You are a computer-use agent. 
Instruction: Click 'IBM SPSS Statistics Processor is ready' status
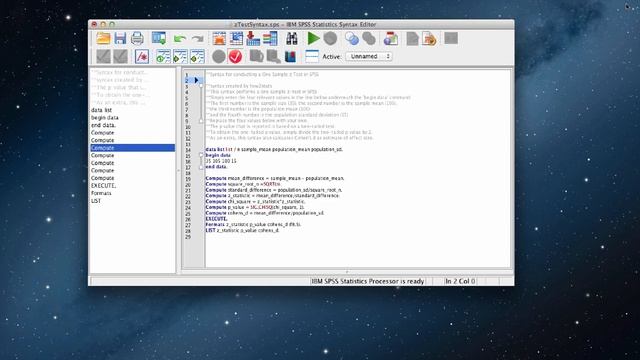tap(368, 281)
